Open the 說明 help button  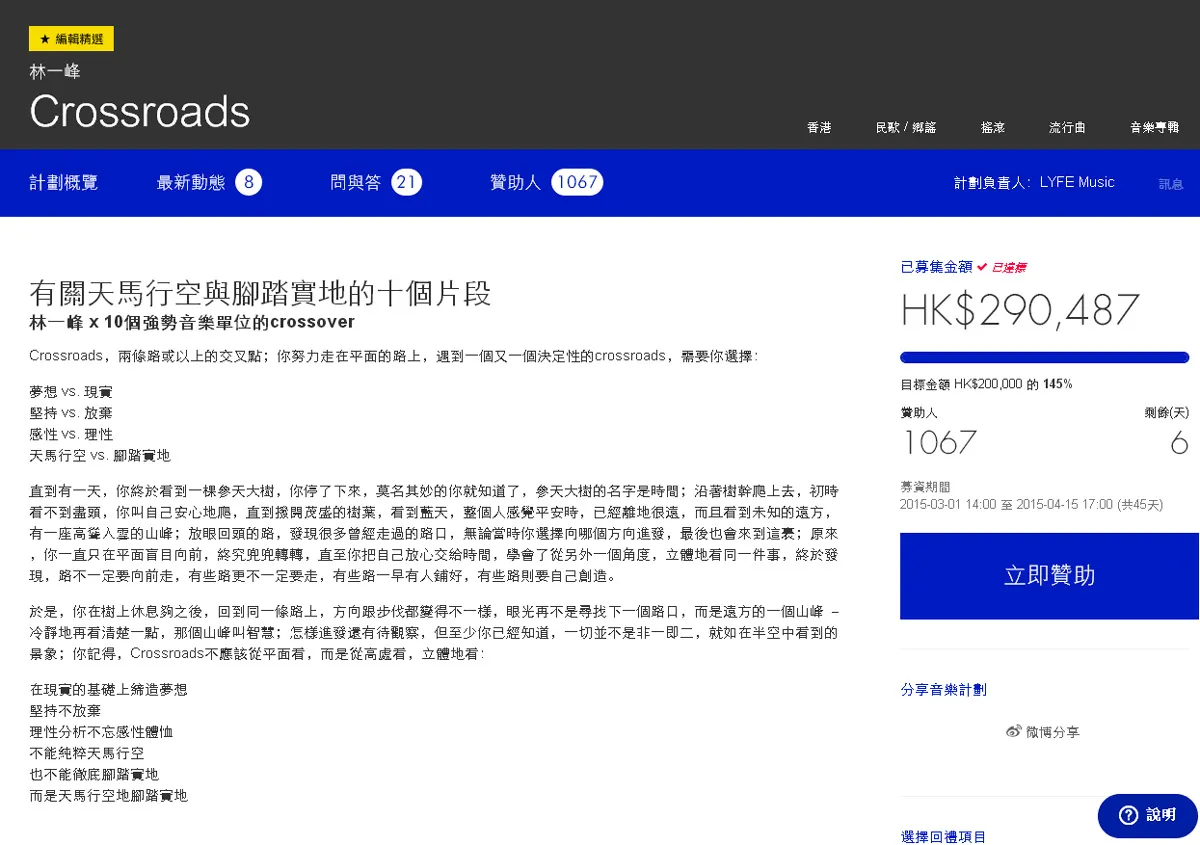click(x=1148, y=815)
